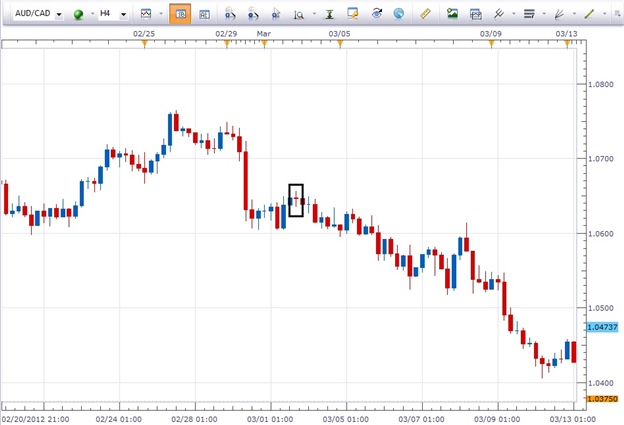Click the 1.0600 price axis label
The image size is (624, 425).
[601, 234]
